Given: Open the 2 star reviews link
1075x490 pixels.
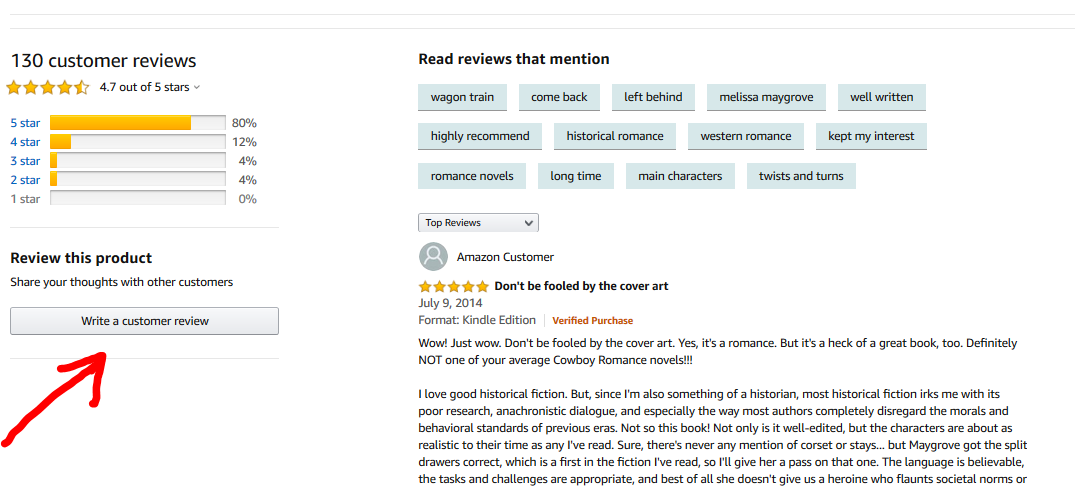Looking at the screenshot, I should point(25,180).
